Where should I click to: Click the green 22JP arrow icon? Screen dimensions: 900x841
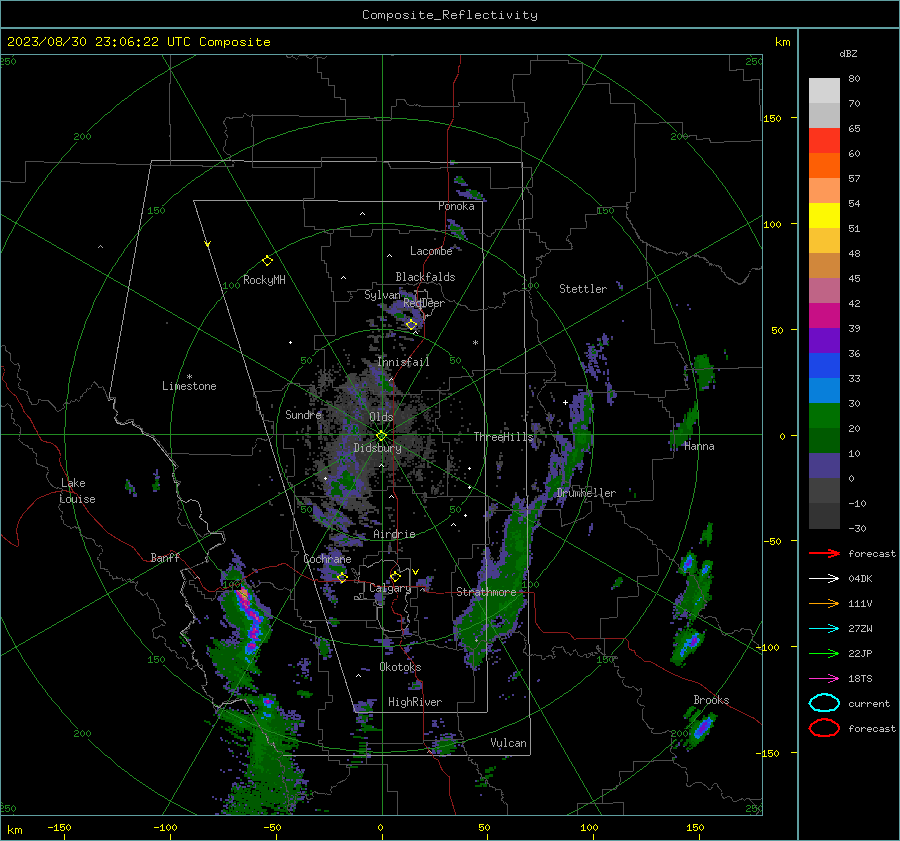pos(824,653)
